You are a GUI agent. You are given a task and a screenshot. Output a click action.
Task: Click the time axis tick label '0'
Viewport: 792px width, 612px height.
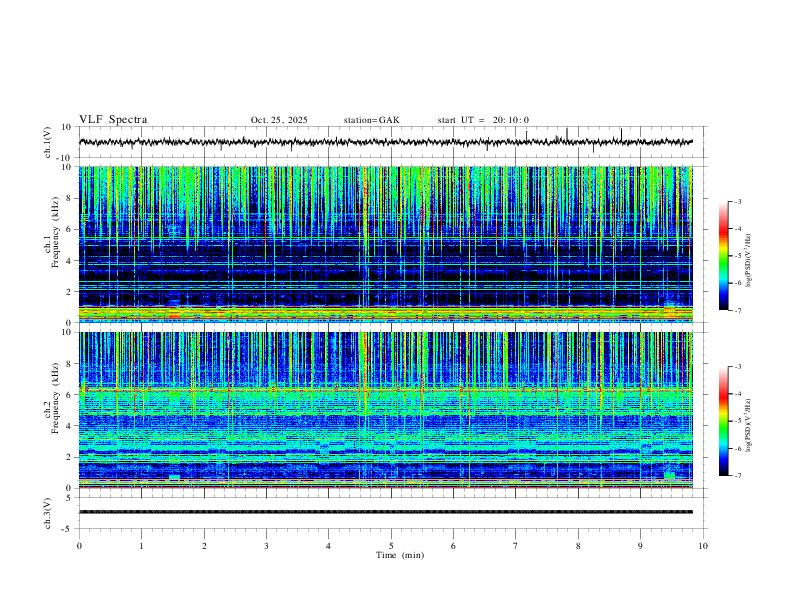79,546
